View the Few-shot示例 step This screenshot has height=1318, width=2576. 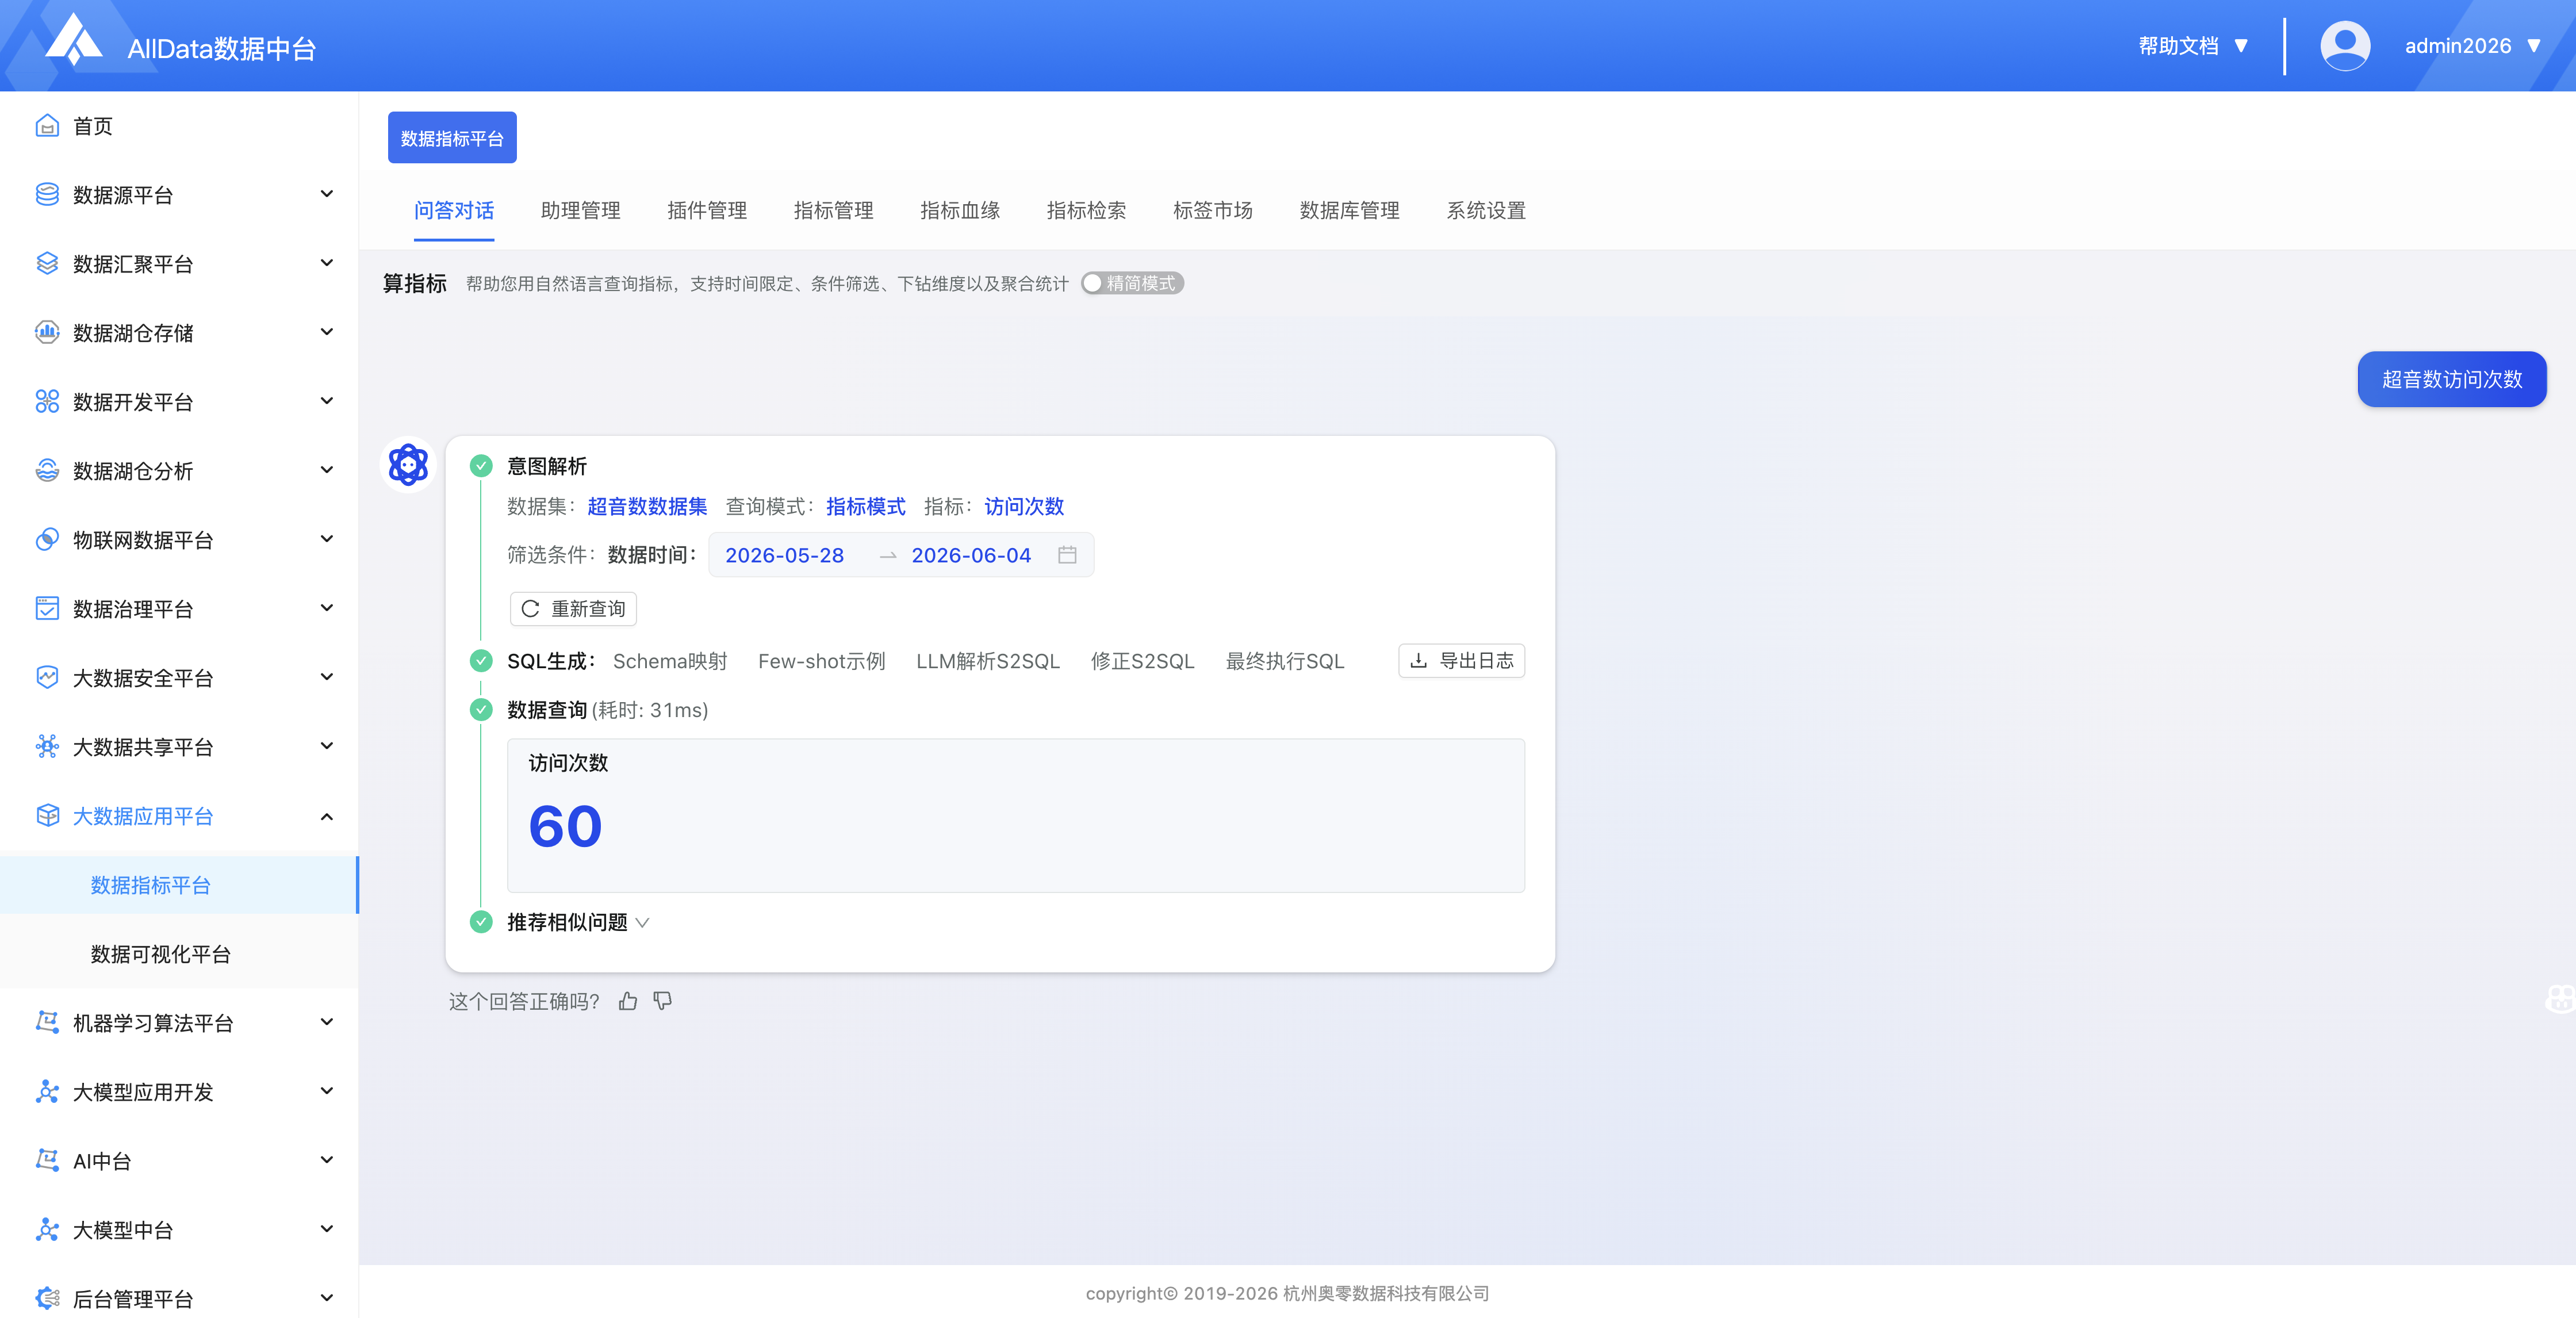(821, 662)
